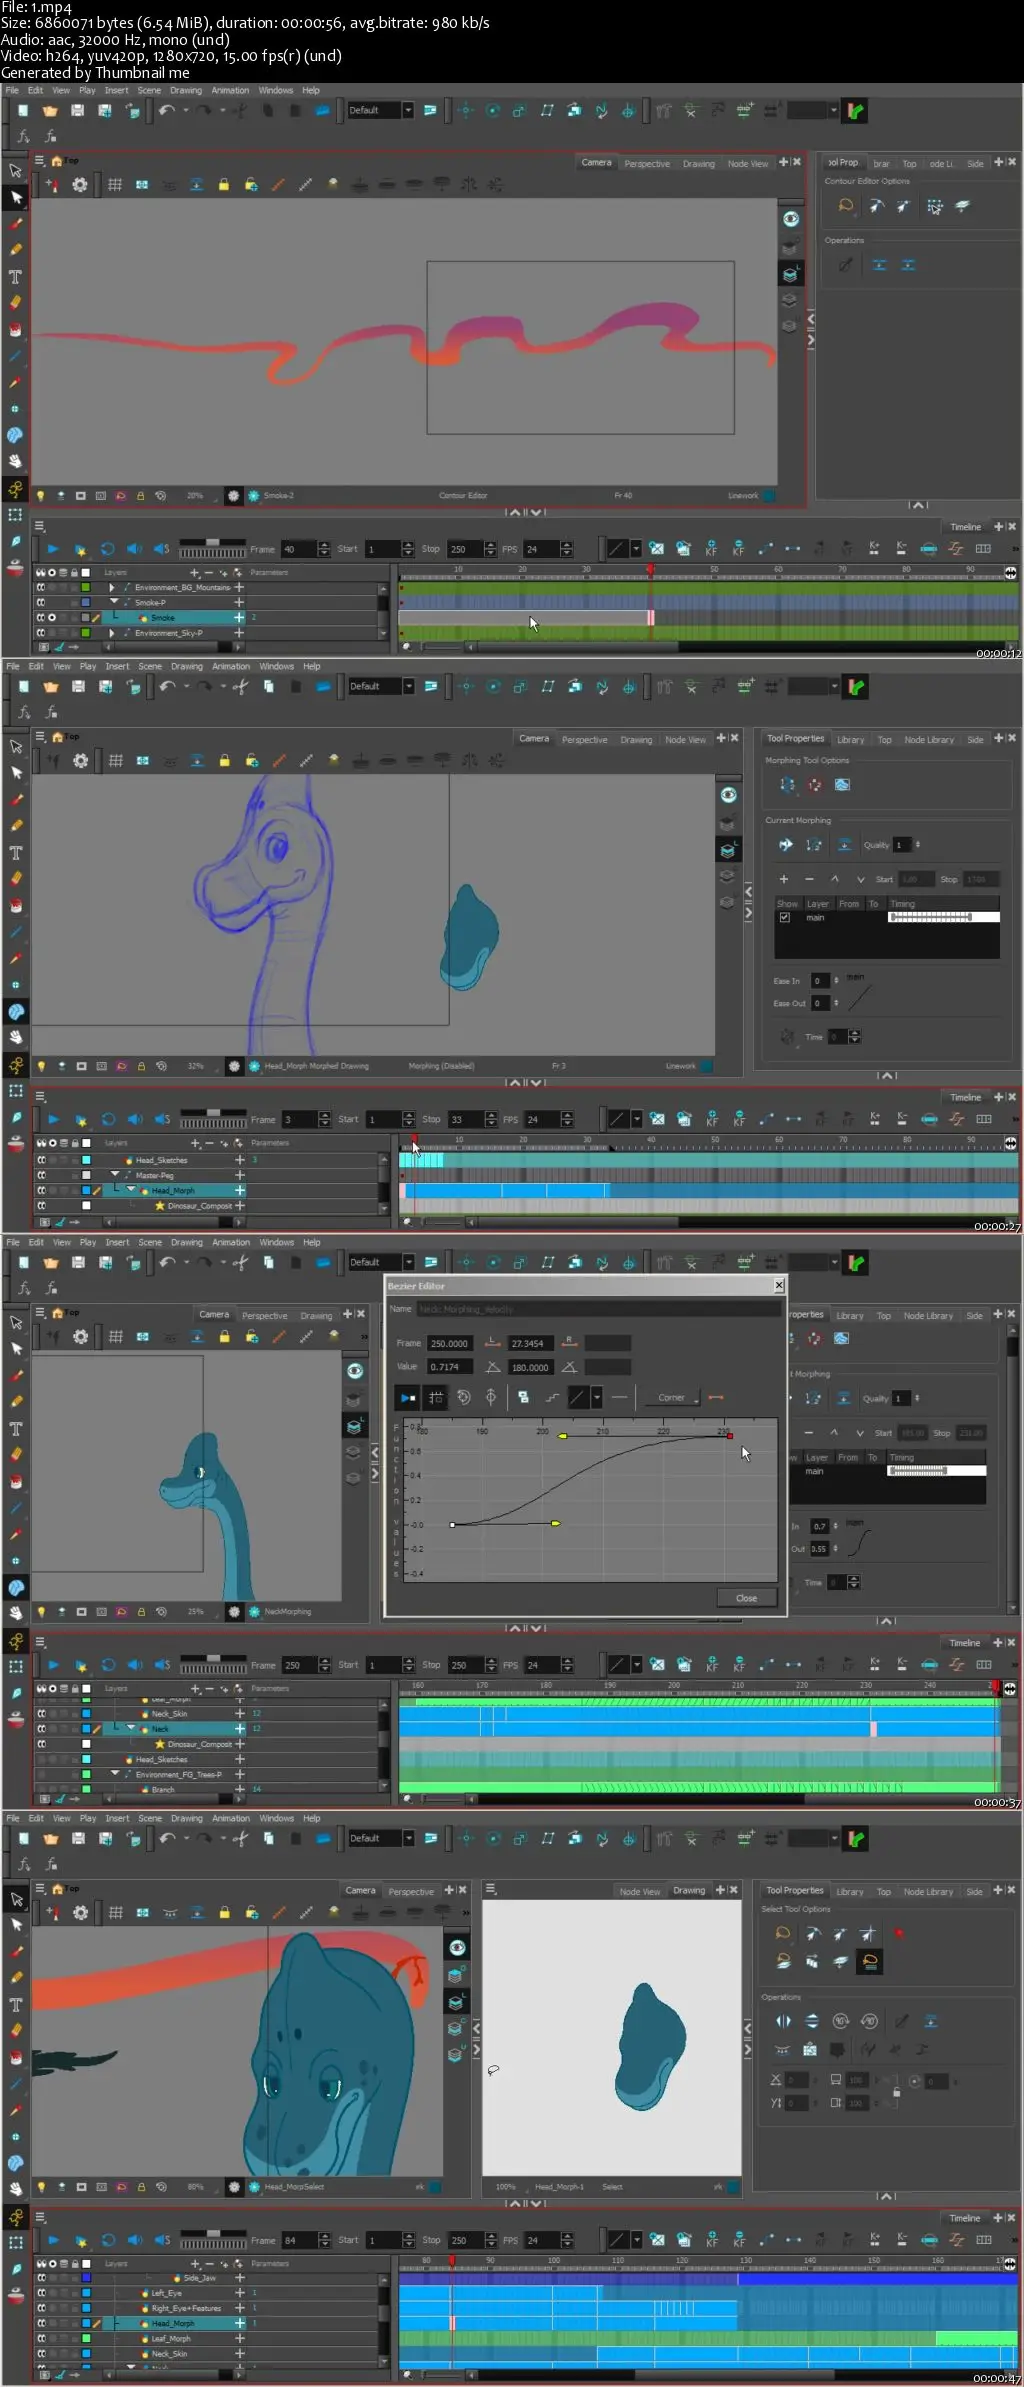Click the grid icon in the Bezier Editor toolbar

436,1398
